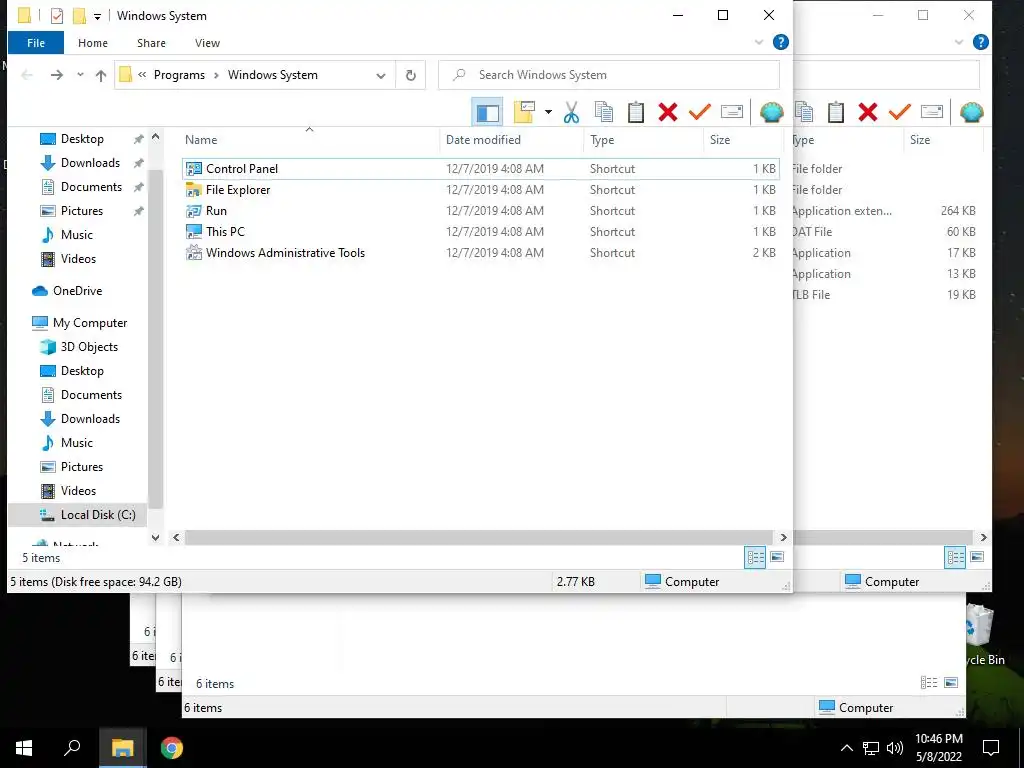Select the This PC shortcut

[x=481, y=231]
